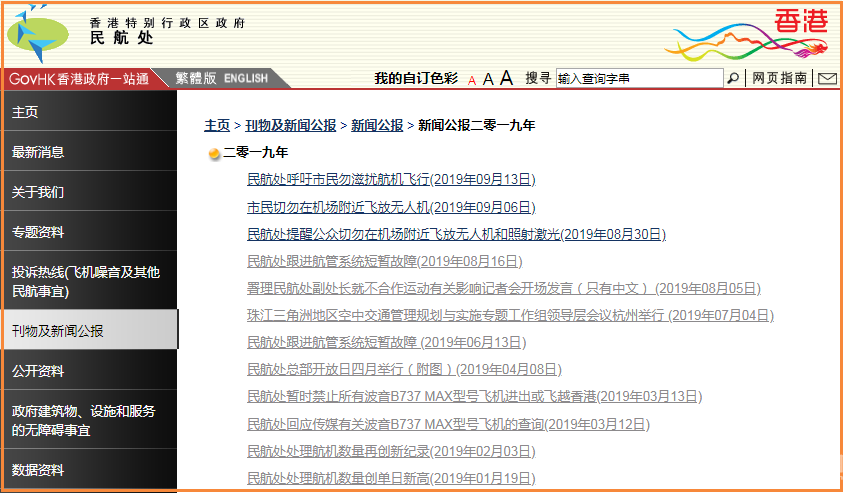844x493 pixels.
Task: Click 新闻公报二零一九年 breadcrumb text
Action: (476, 125)
